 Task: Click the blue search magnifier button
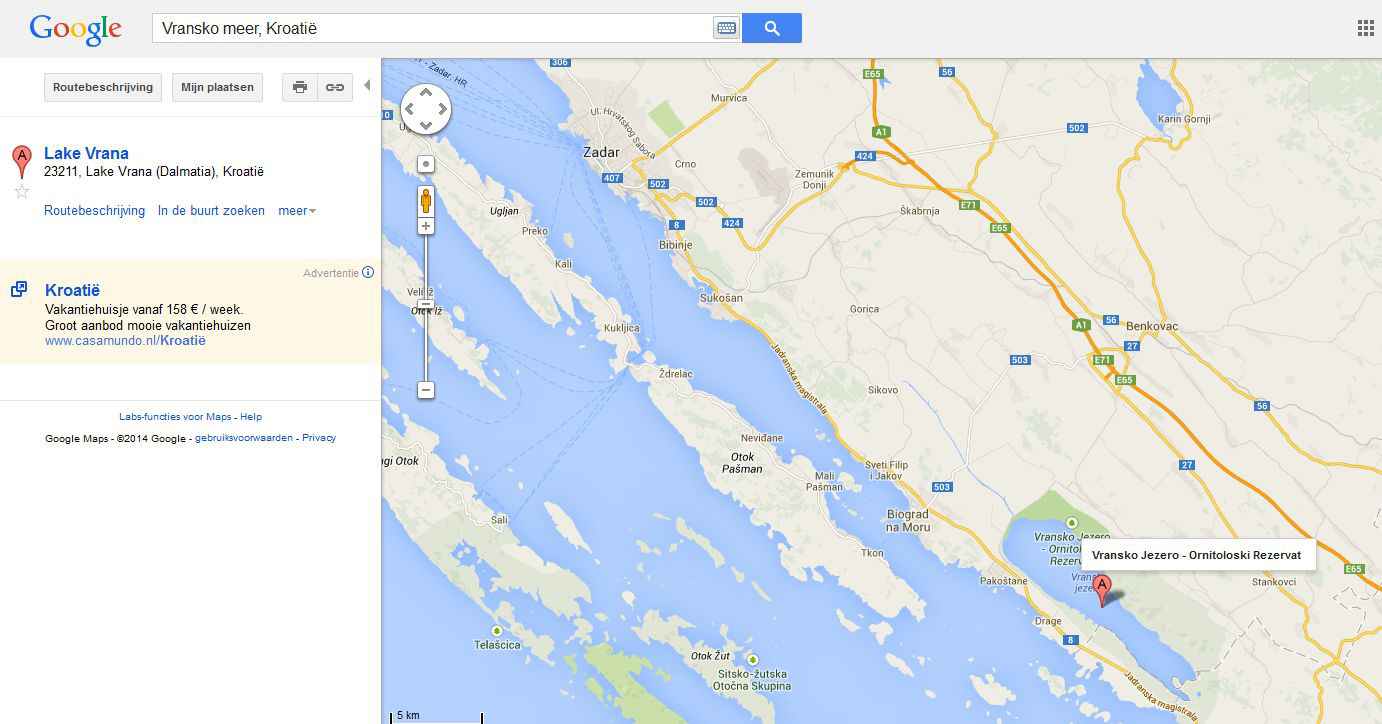pos(771,28)
